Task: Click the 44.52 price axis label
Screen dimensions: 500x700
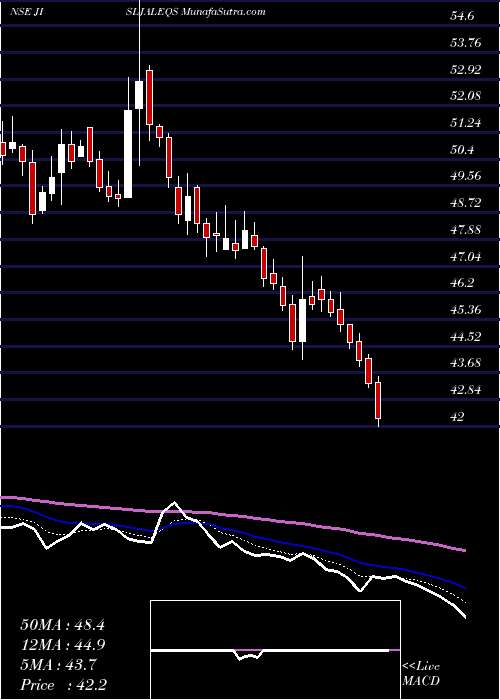Action: 465,336
